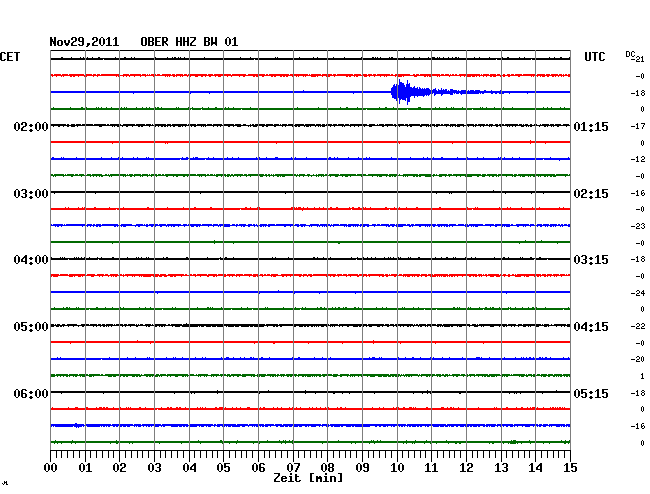Image resolution: width=650 pixels, height=494 pixels.
Task: Select the 05:00 CET time label
Action: [31, 327]
